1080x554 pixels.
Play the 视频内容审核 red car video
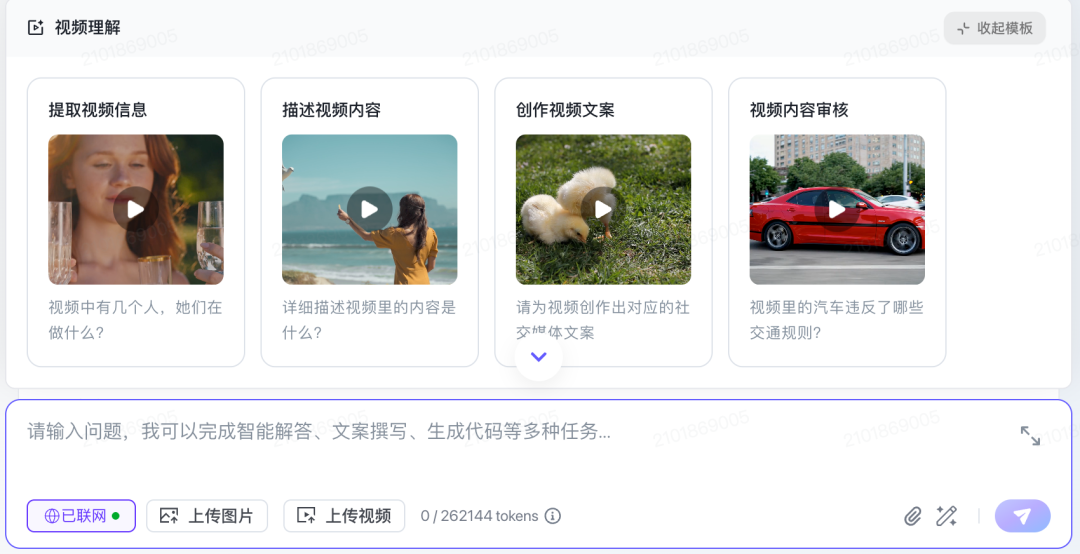click(837, 209)
